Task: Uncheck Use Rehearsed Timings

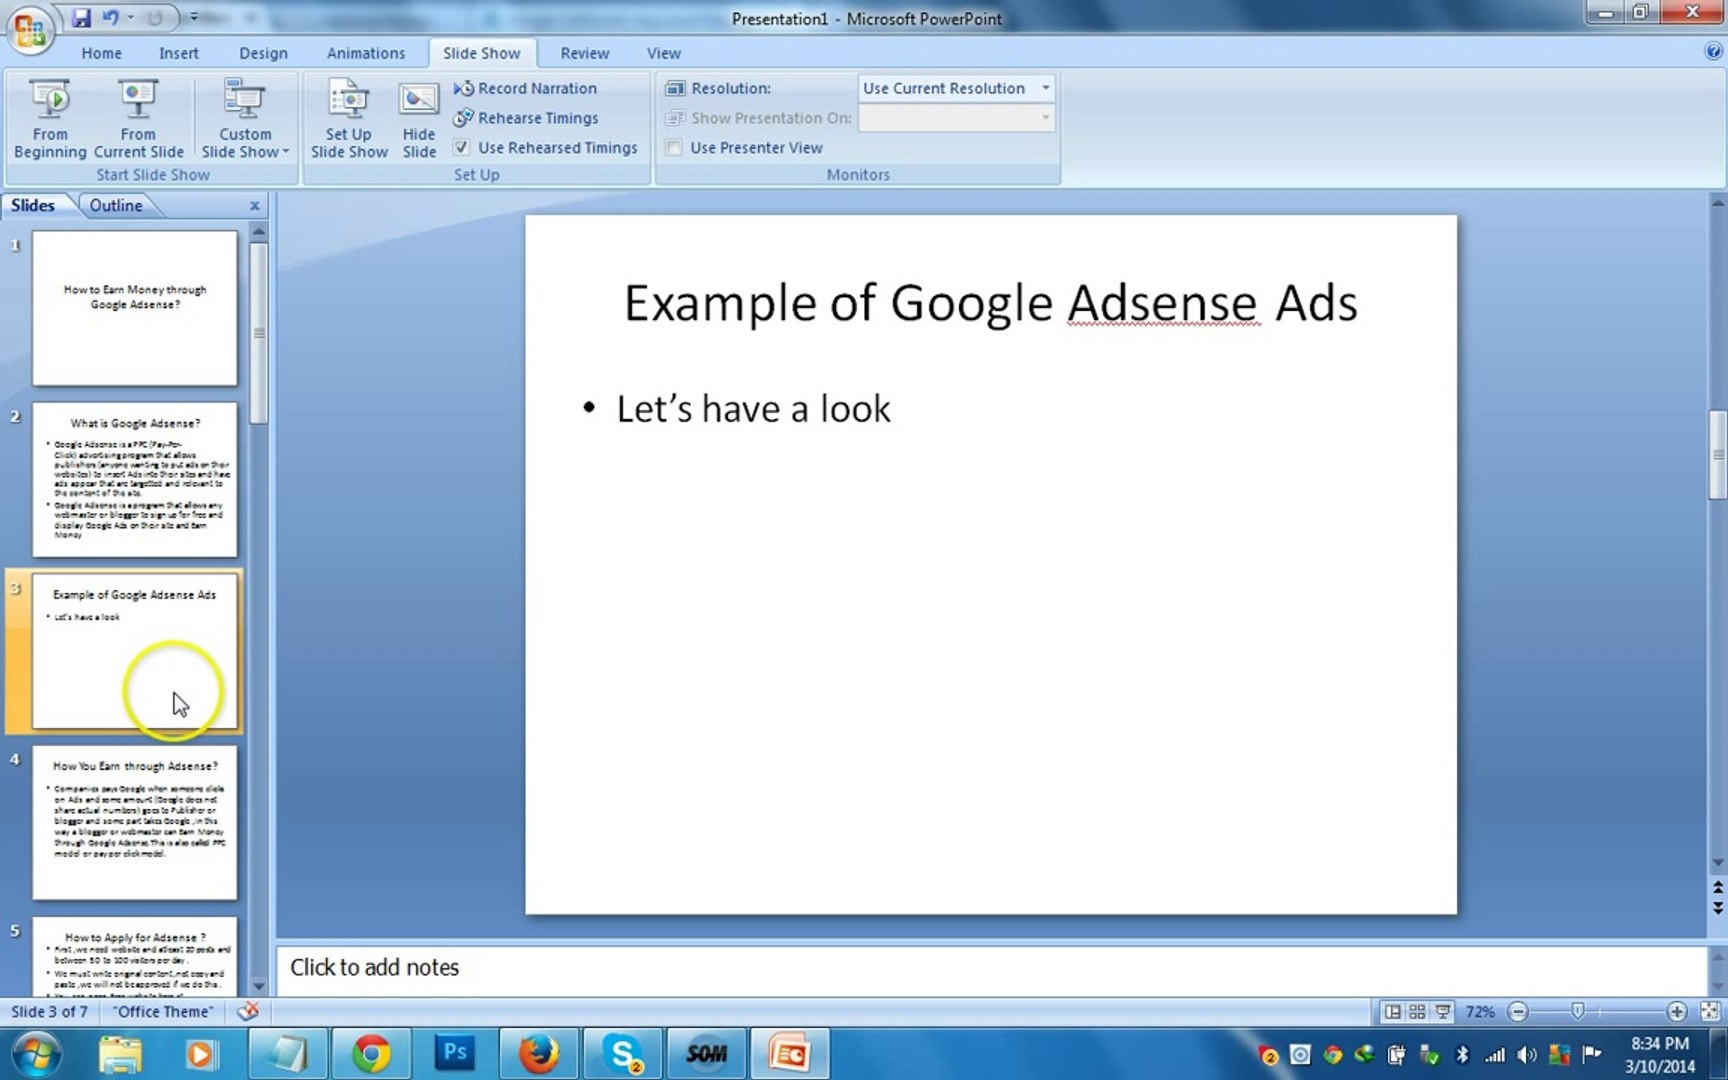Action: coord(461,147)
